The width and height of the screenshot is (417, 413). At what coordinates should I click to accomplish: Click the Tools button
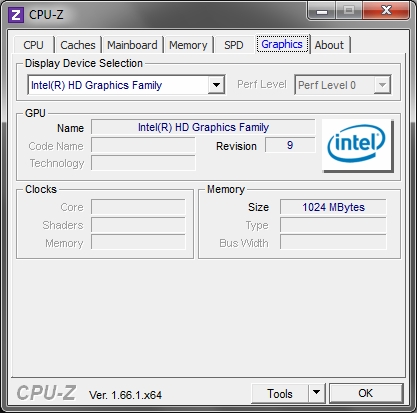click(x=280, y=393)
